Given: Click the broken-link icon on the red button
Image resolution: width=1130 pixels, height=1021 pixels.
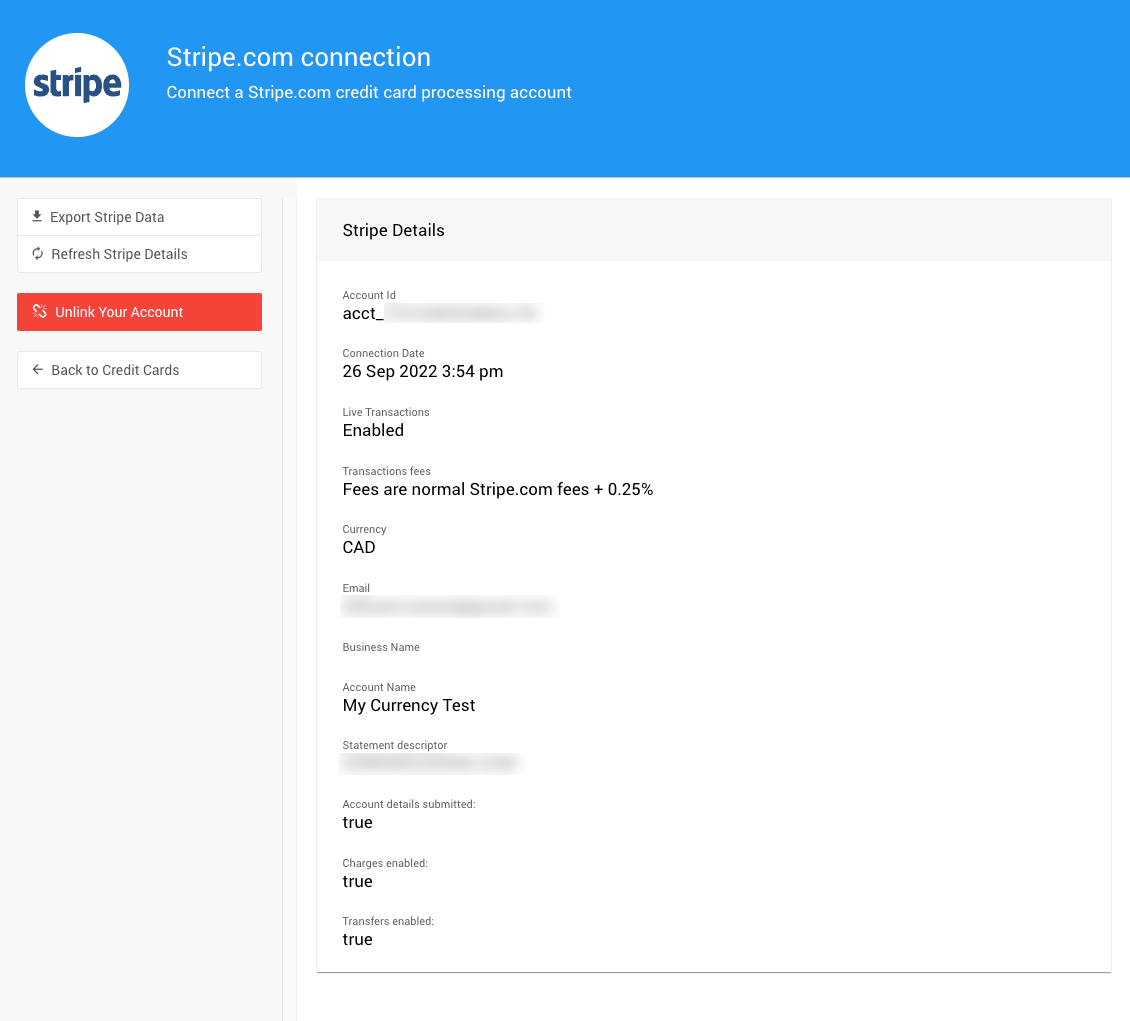Looking at the screenshot, I should pos(40,312).
